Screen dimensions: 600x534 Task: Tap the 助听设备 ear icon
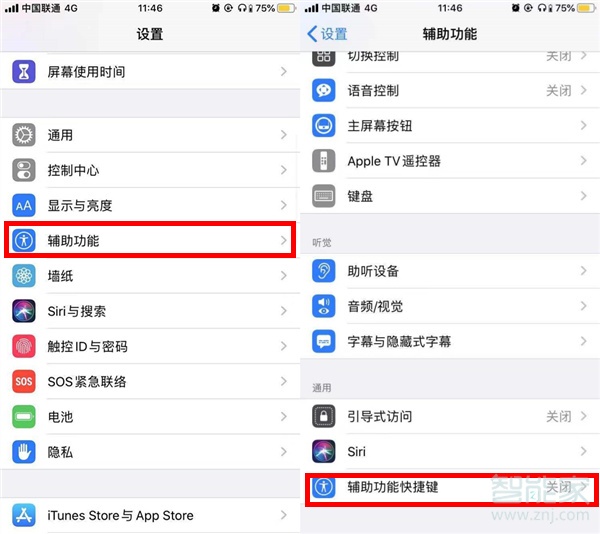pos(324,271)
